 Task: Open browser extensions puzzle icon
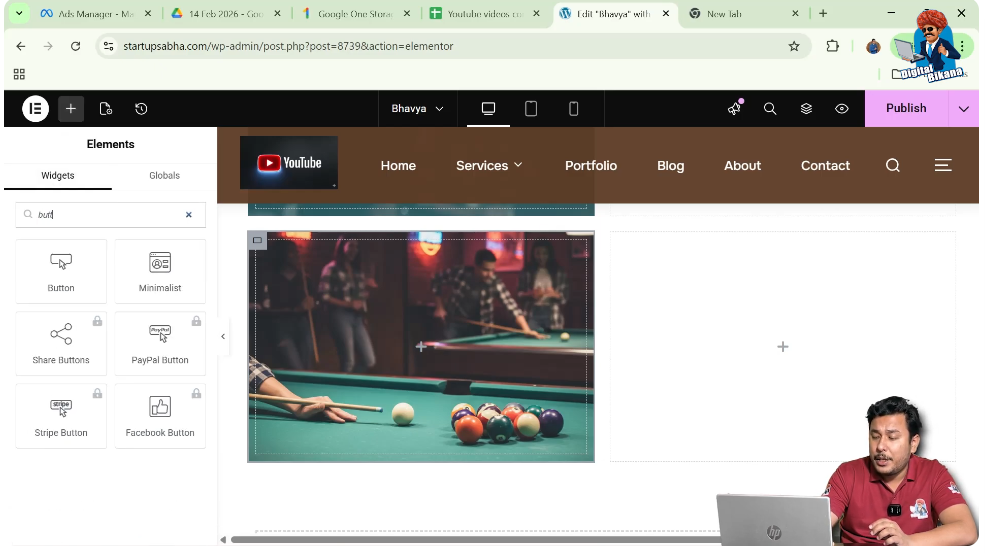[x=832, y=46]
